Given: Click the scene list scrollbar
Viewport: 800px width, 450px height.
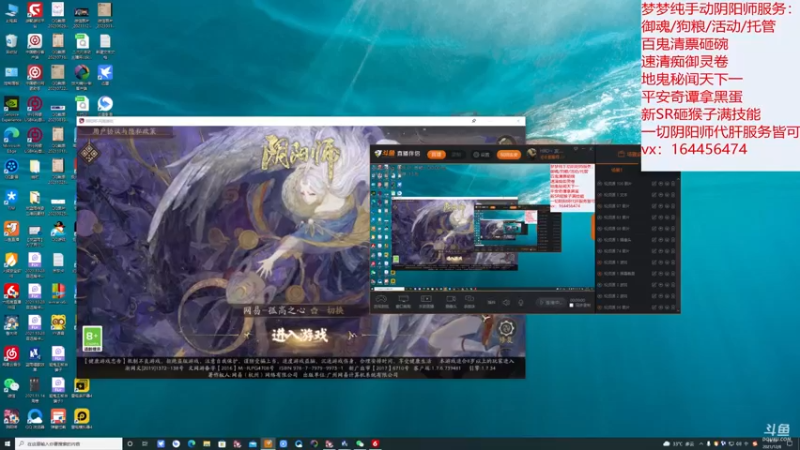Looking at the screenshot, I should pyautogui.click(x=678, y=244).
